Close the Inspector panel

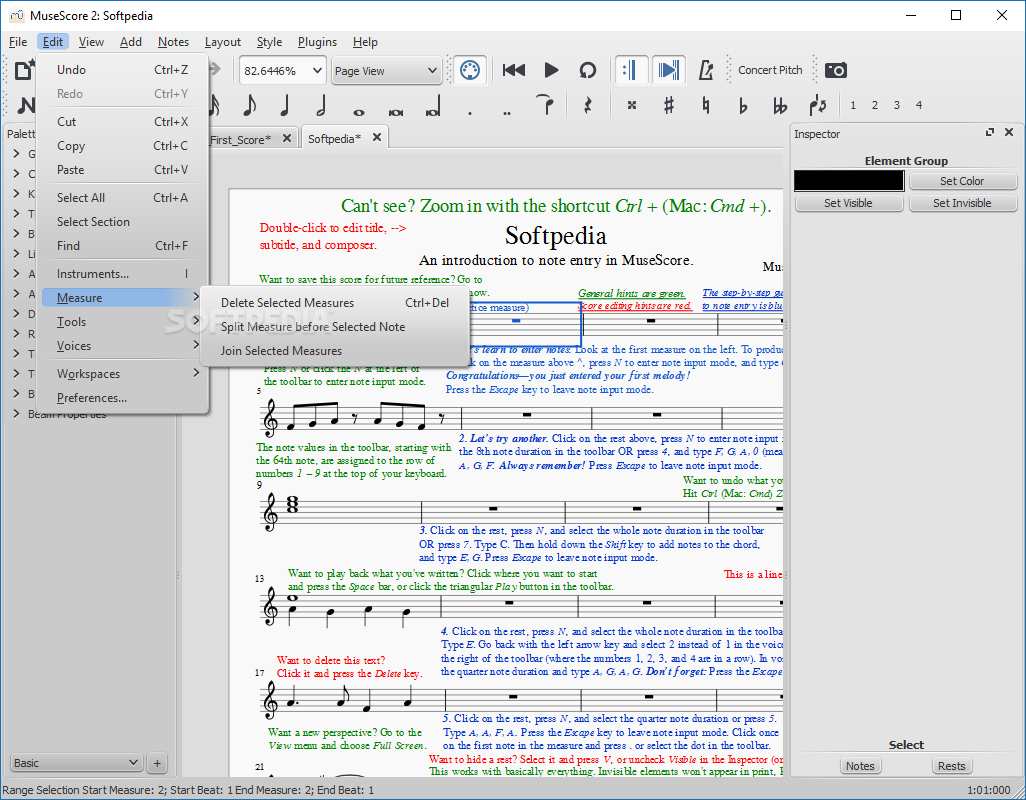1009,132
